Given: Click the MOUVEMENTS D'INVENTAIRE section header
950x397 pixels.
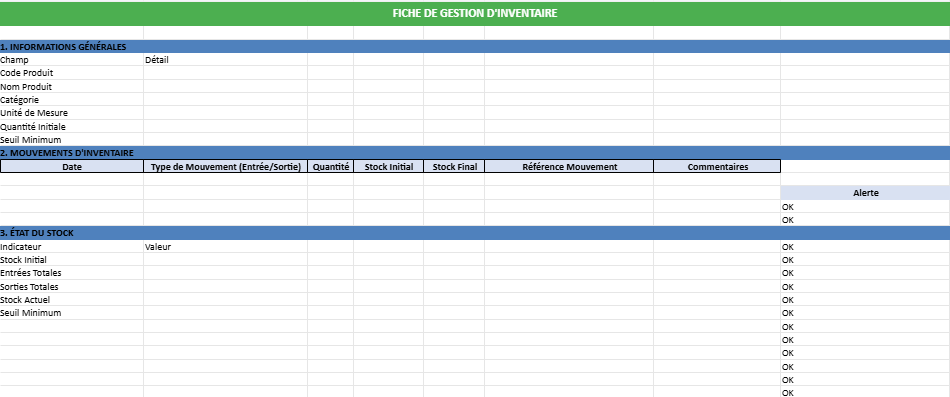Looking at the screenshot, I should point(475,153).
